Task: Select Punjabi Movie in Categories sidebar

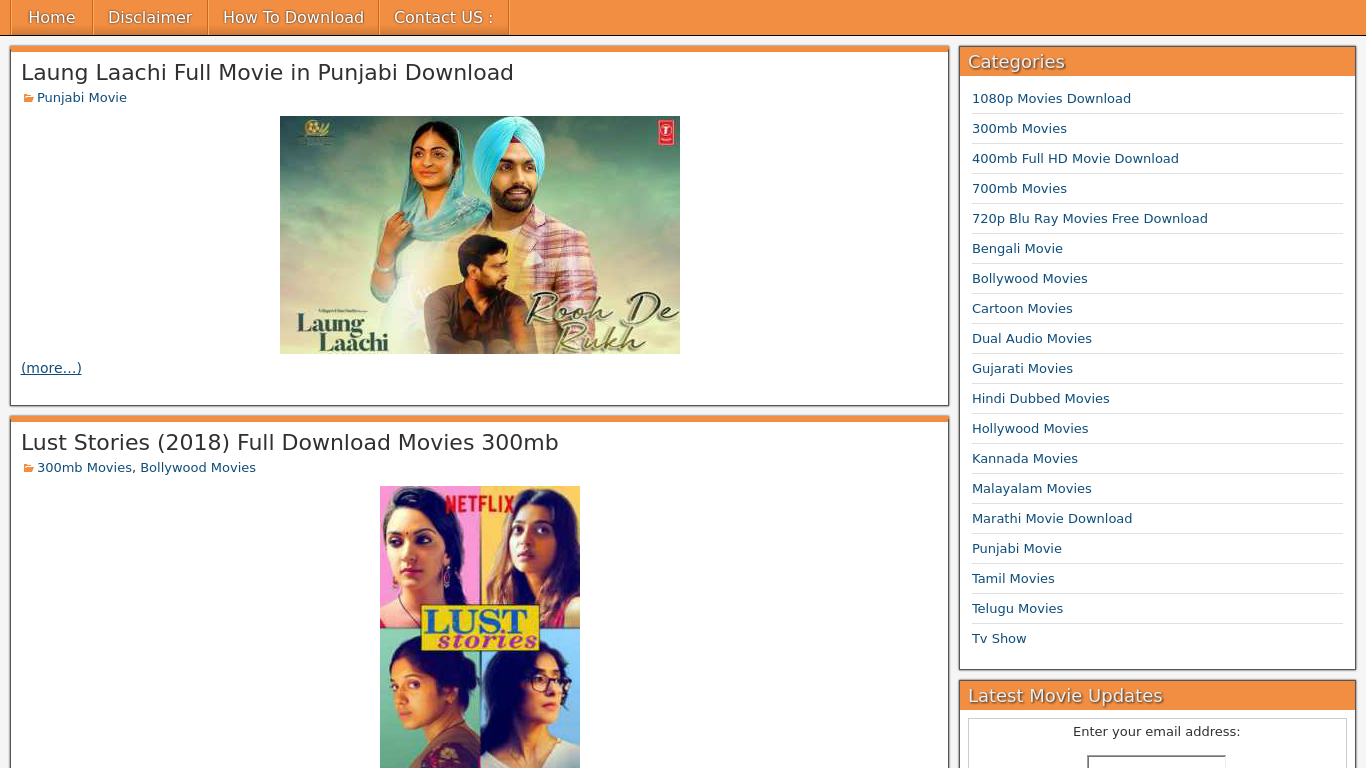Action: [1017, 548]
